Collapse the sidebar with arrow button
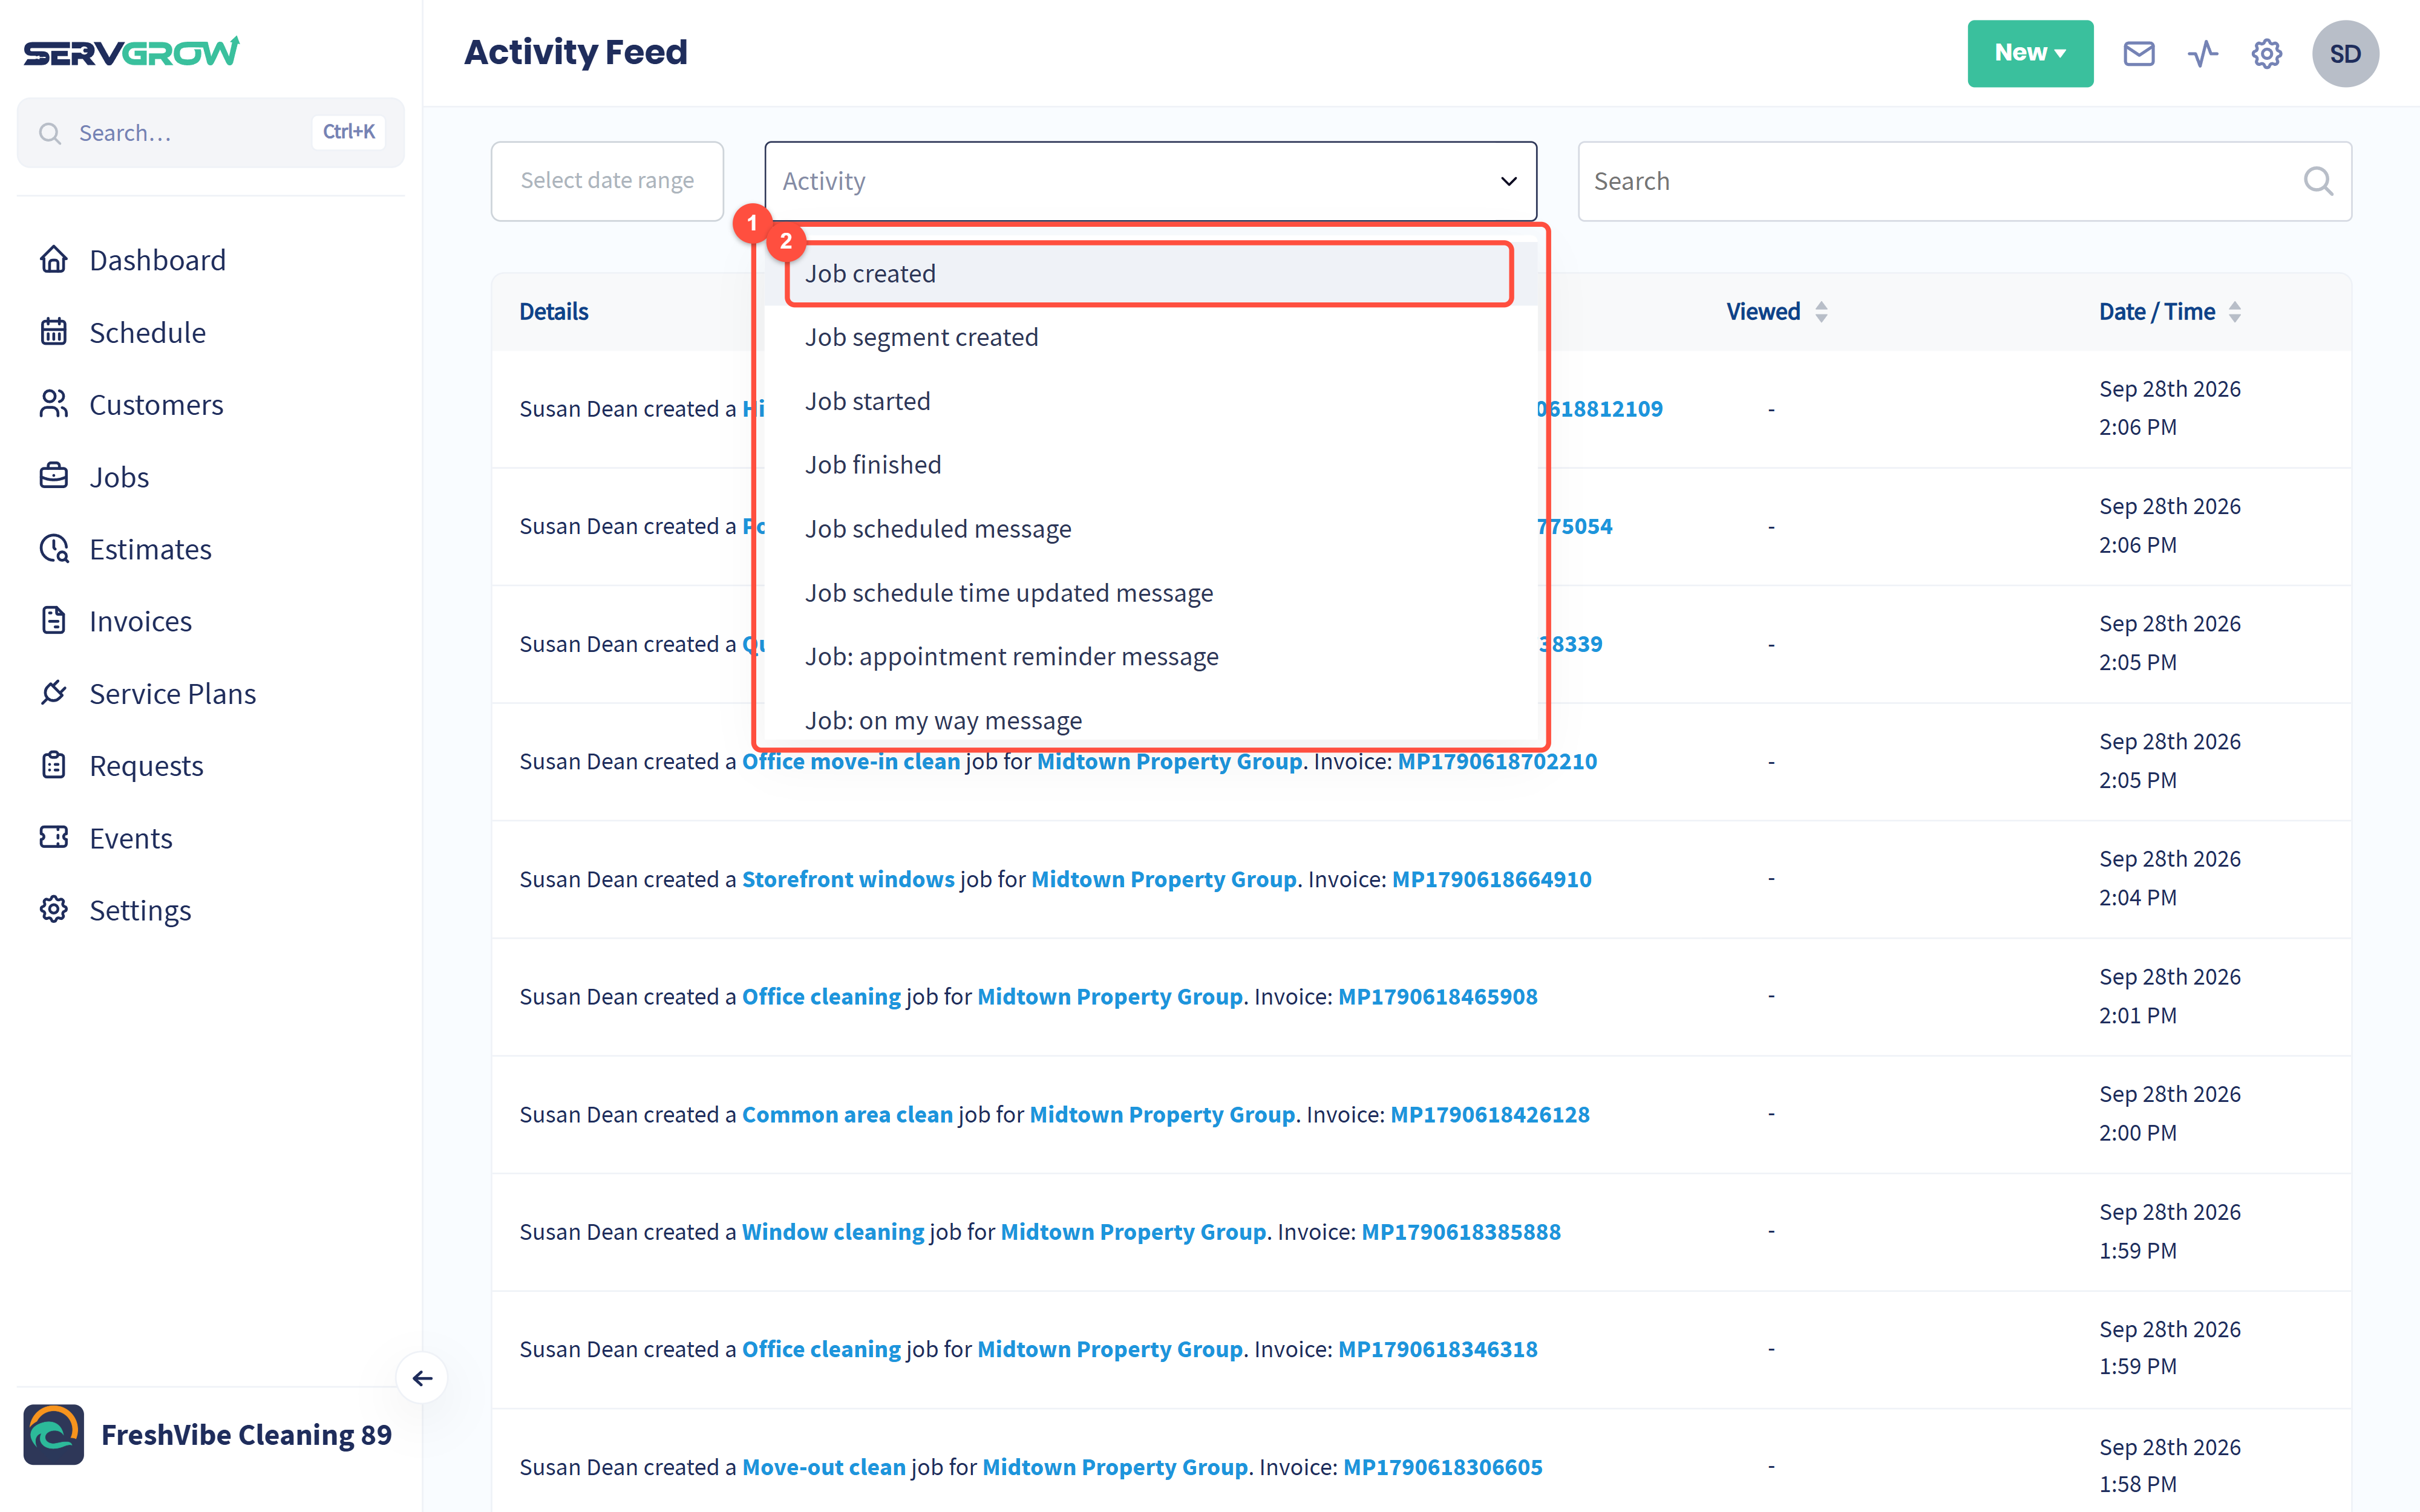The height and width of the screenshot is (1512, 2420). tap(422, 1378)
